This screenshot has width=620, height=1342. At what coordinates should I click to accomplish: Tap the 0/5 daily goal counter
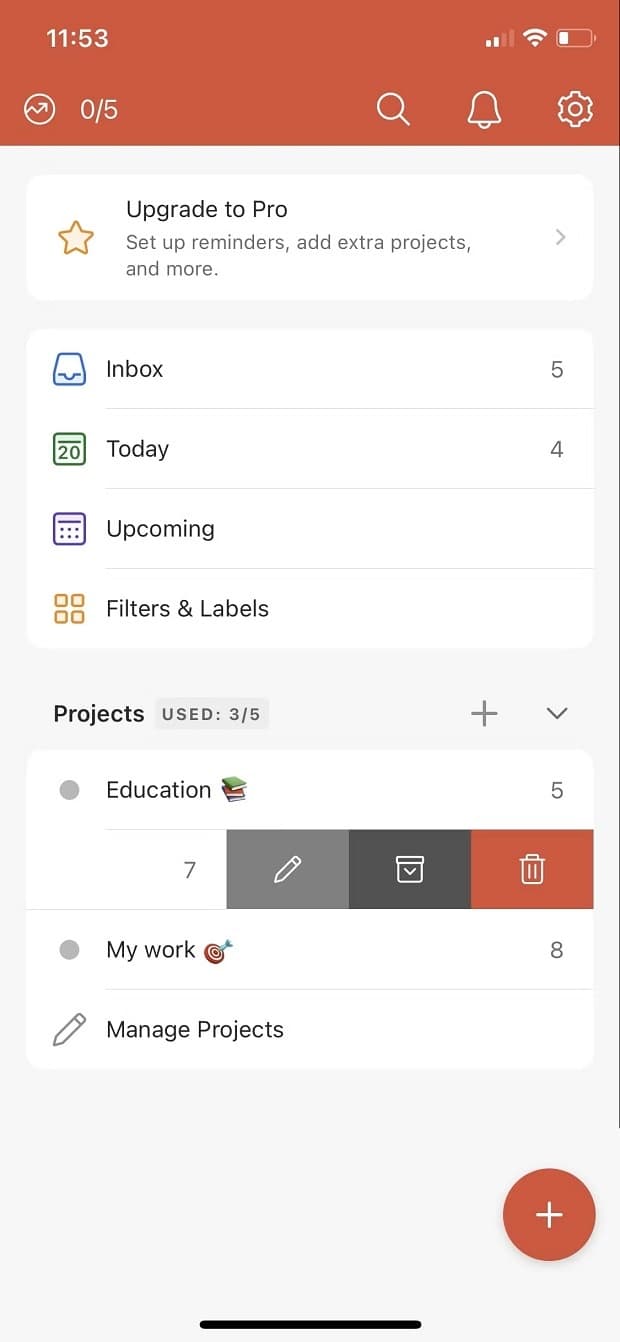[x=99, y=109]
